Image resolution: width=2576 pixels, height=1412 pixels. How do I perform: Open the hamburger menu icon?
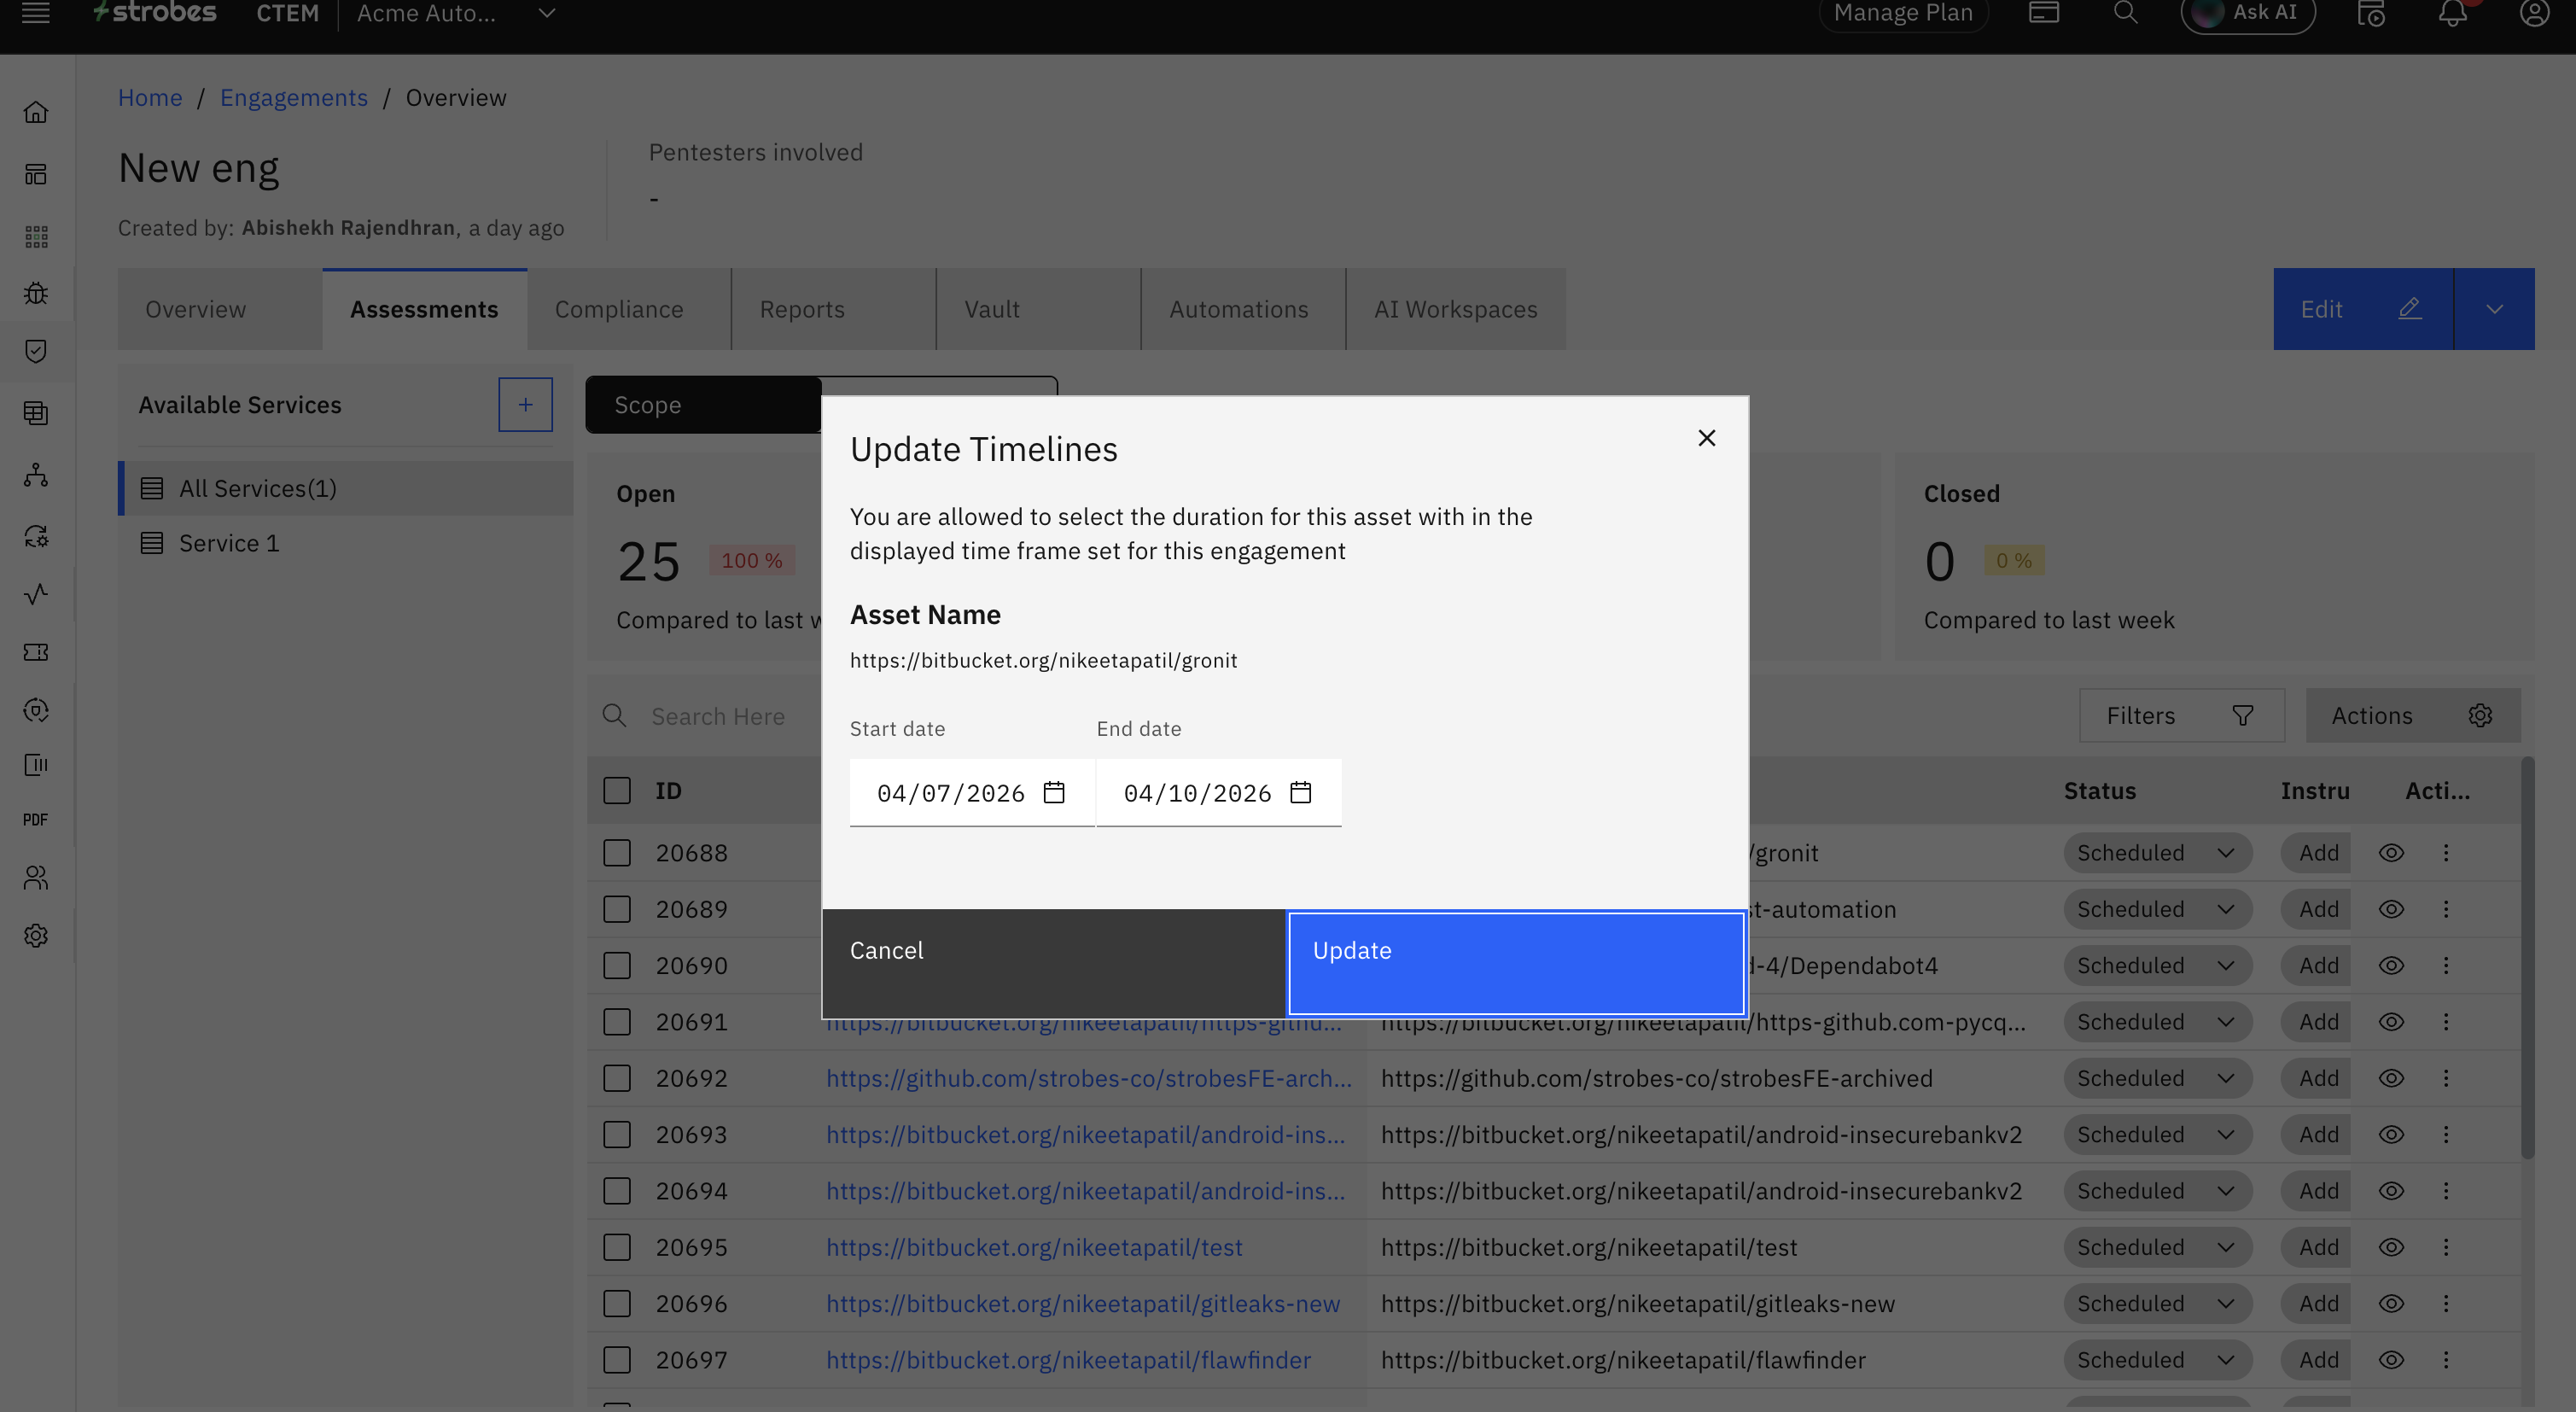coord(36,14)
